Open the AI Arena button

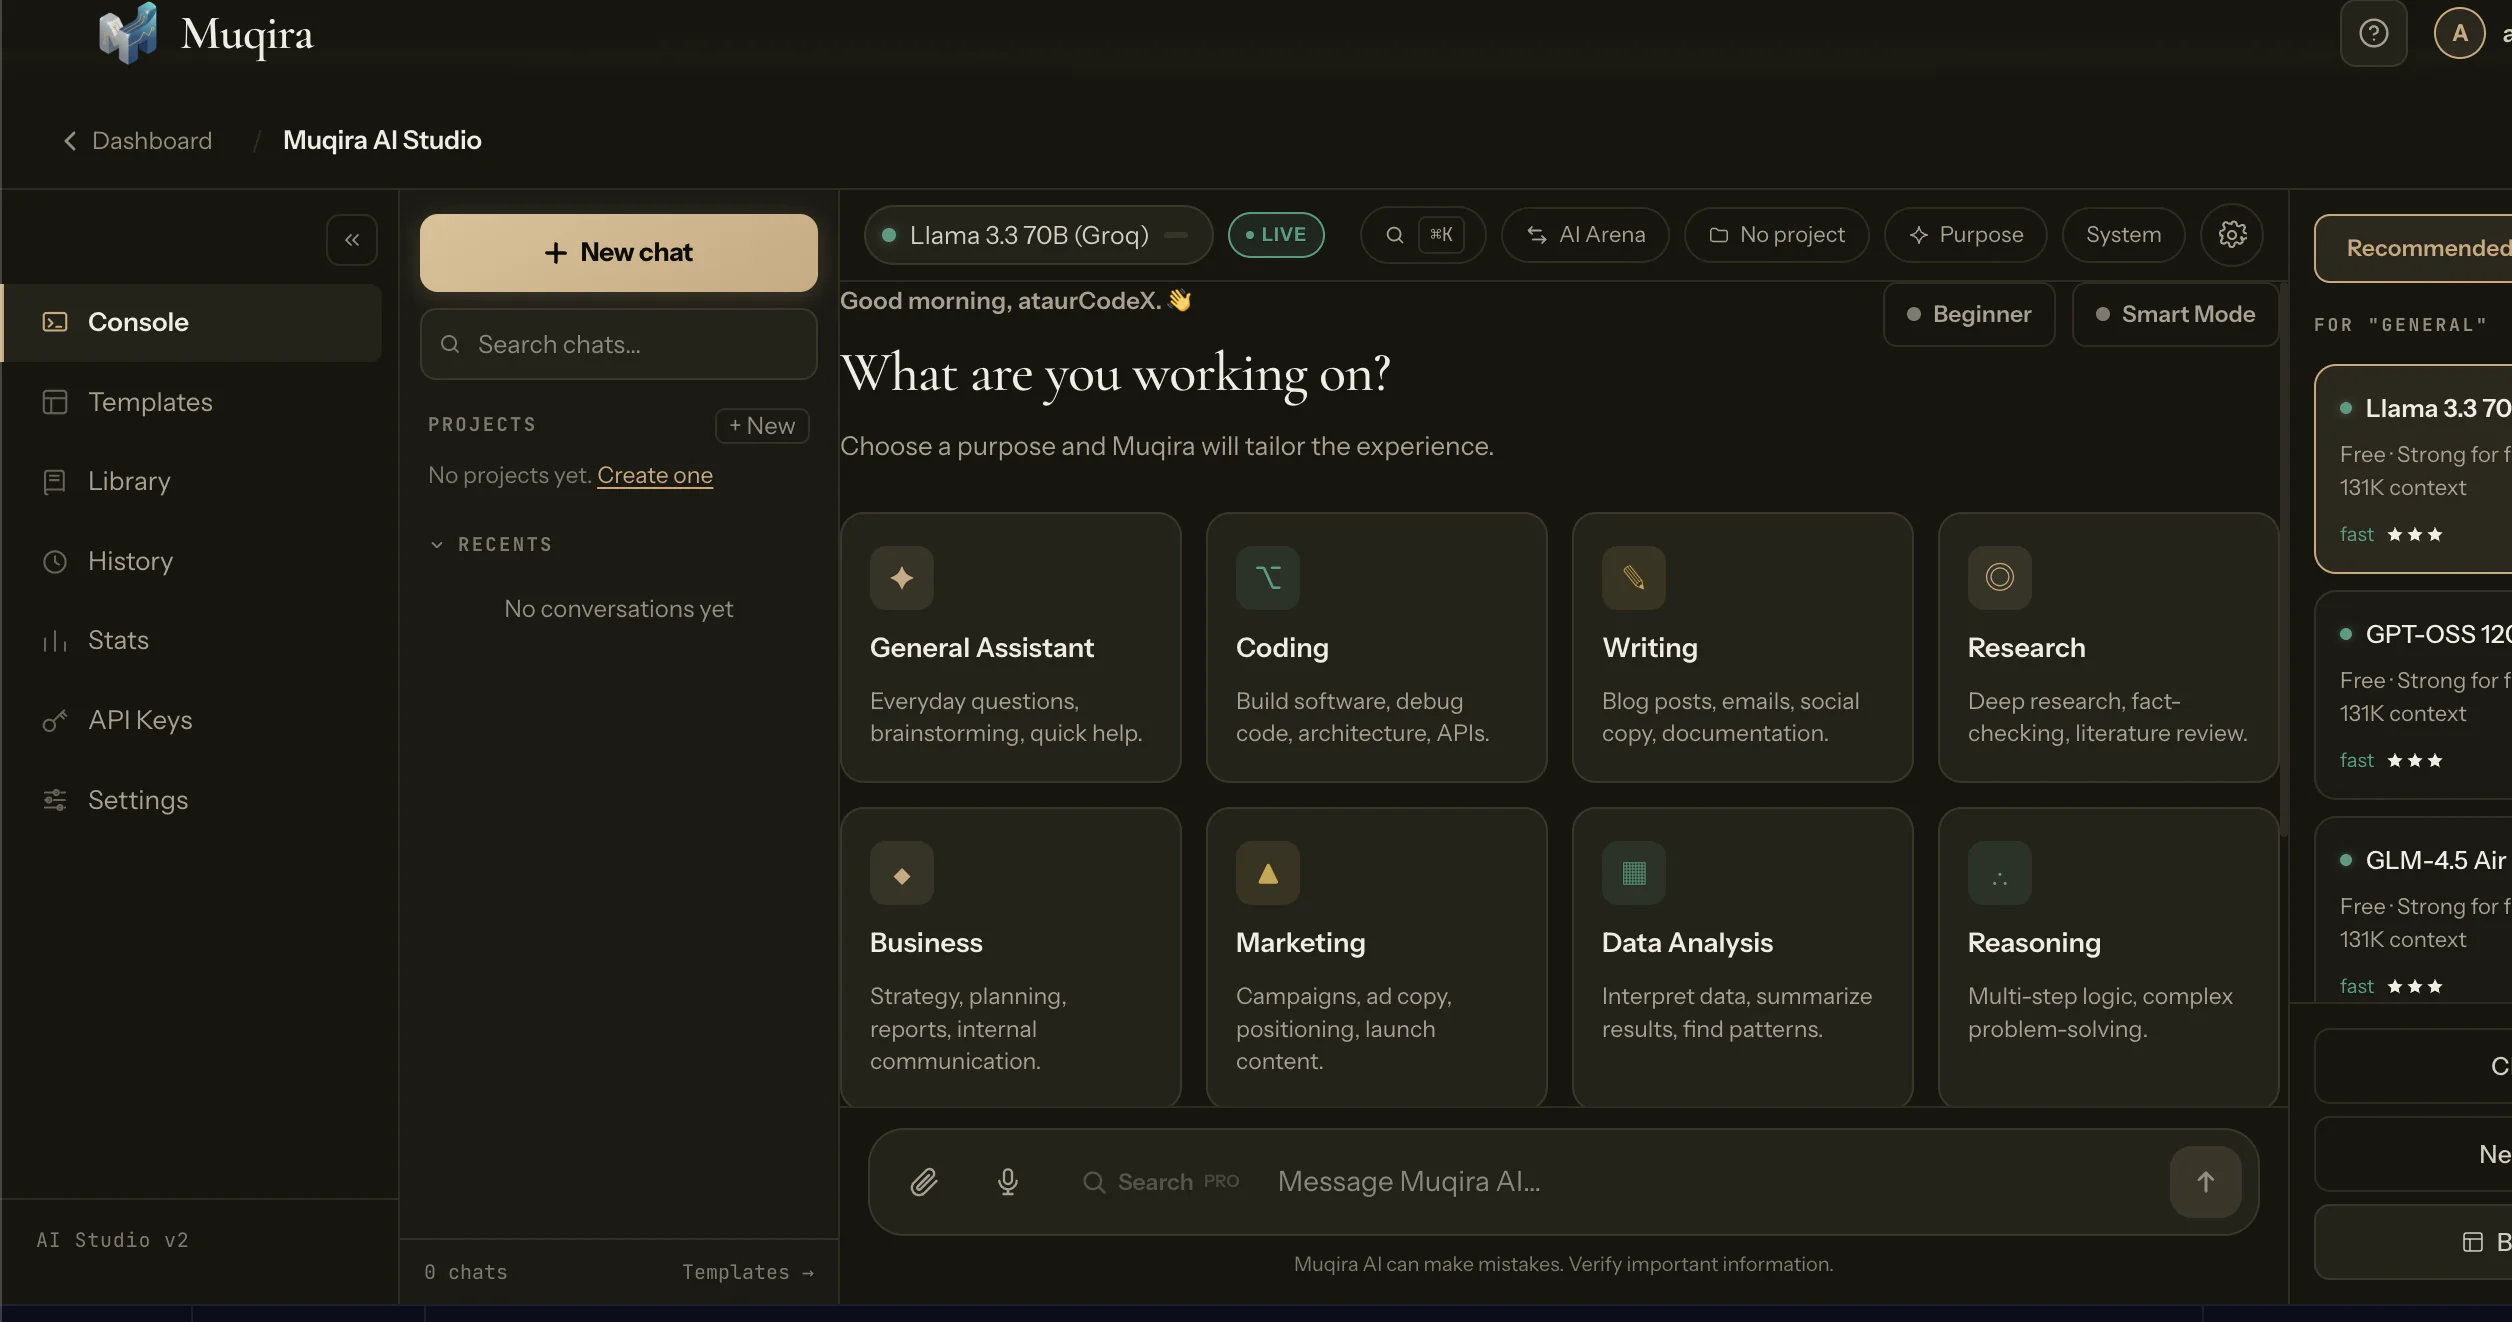coord(1585,235)
